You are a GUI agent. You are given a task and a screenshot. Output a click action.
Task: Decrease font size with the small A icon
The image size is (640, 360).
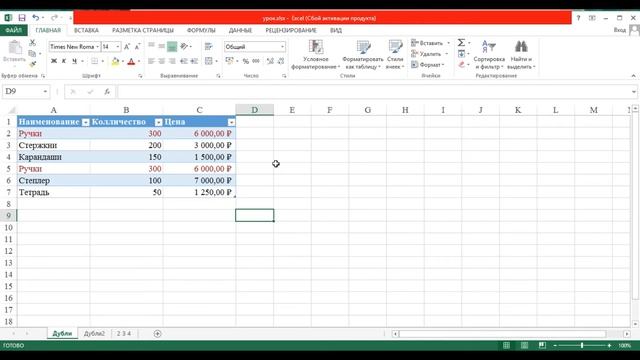[138, 47]
